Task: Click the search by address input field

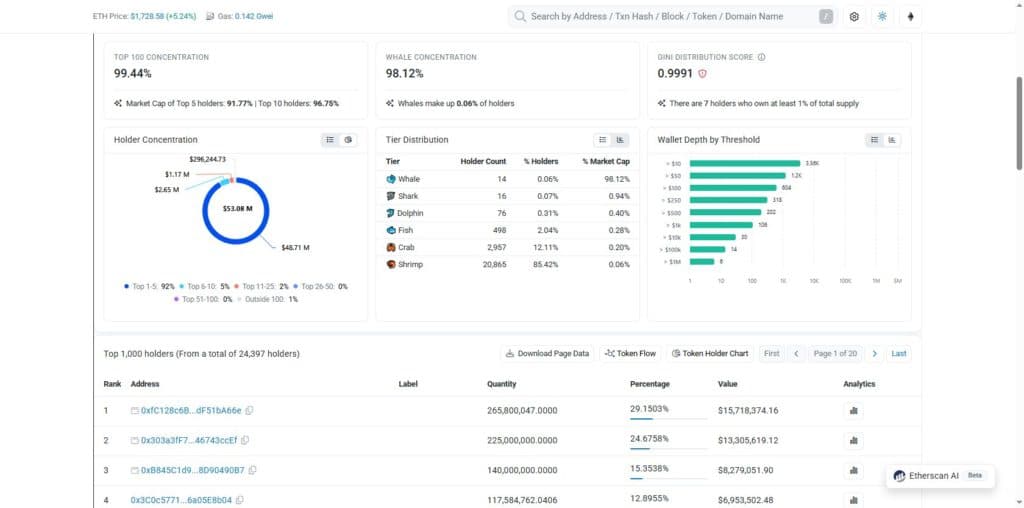Action: coord(673,17)
